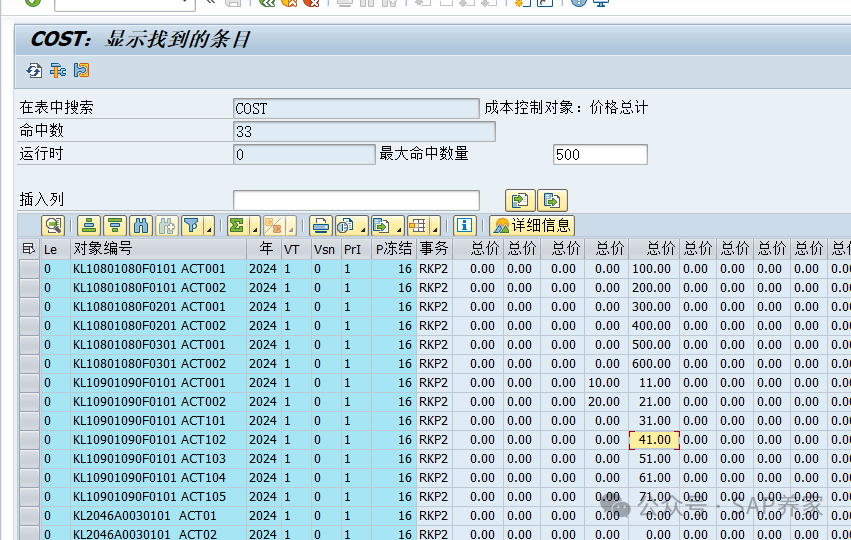The image size is (851, 540).
Task: Click the 10.00 value cell
Action: tap(604, 383)
